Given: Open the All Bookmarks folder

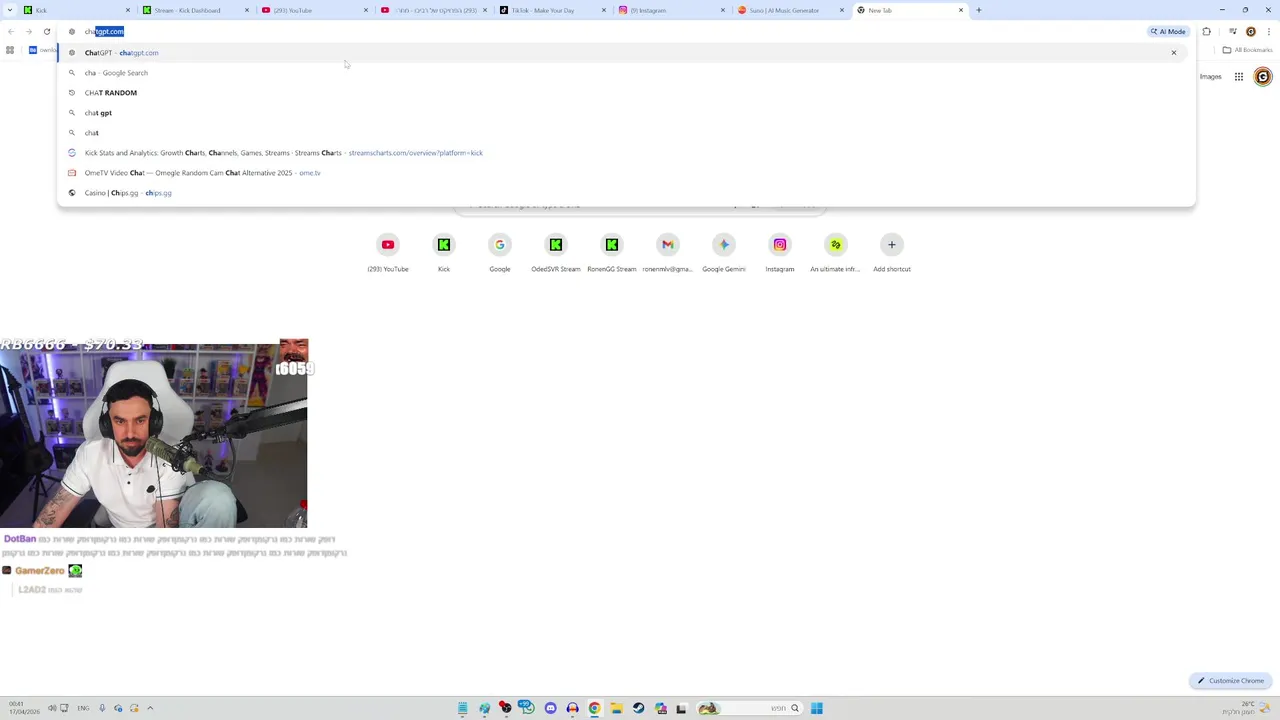Looking at the screenshot, I should (x=1247, y=50).
